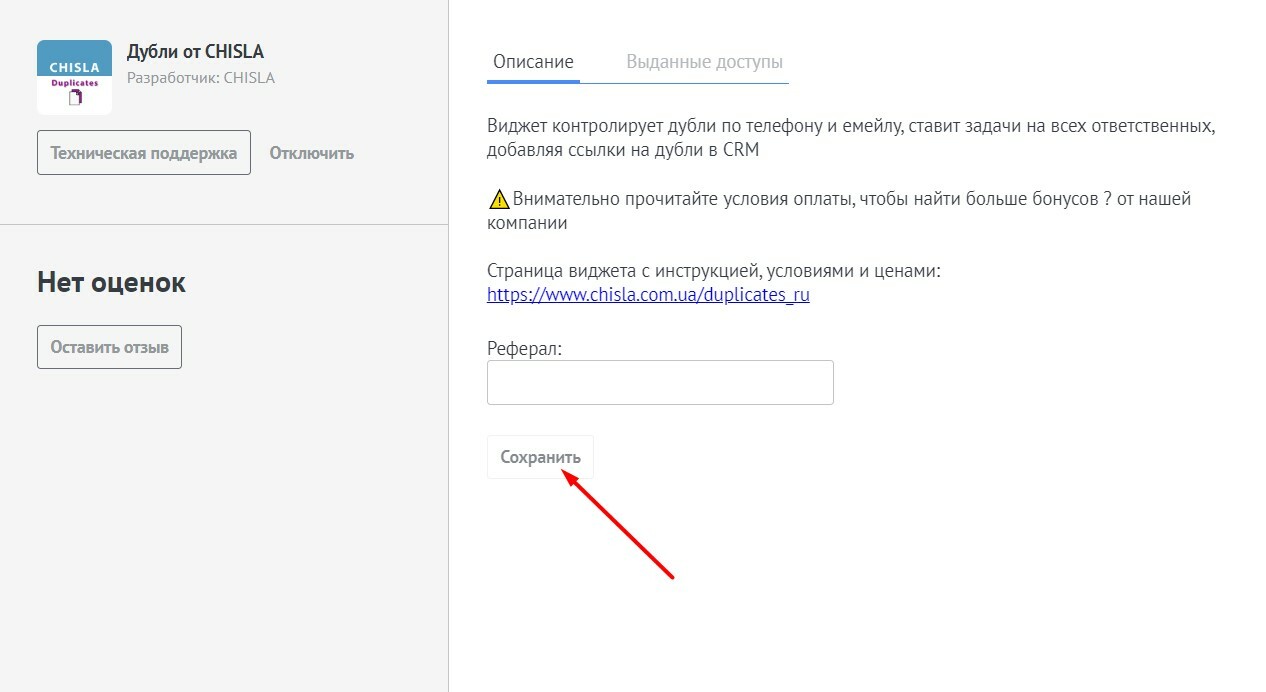Focus the Реферал input field
This screenshot has width=1266, height=692.
660,382
